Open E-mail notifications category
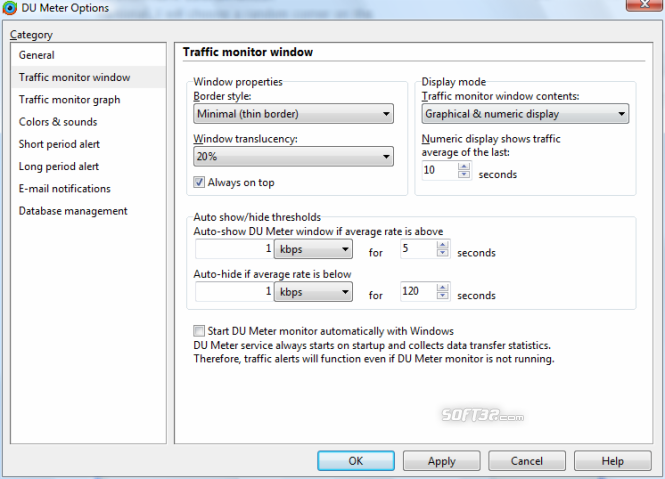Viewport: 665px width, 479px height. click(89, 189)
